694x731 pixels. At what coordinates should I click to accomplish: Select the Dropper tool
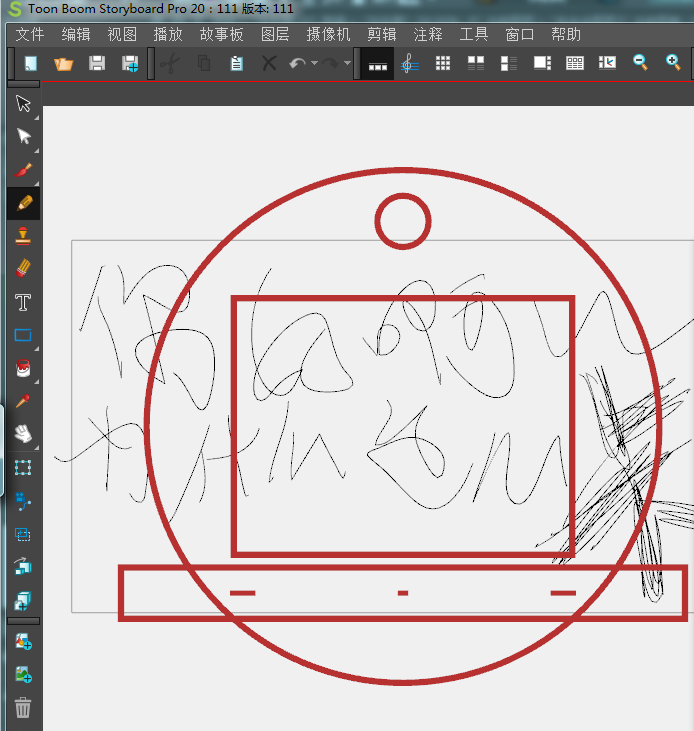[23, 401]
